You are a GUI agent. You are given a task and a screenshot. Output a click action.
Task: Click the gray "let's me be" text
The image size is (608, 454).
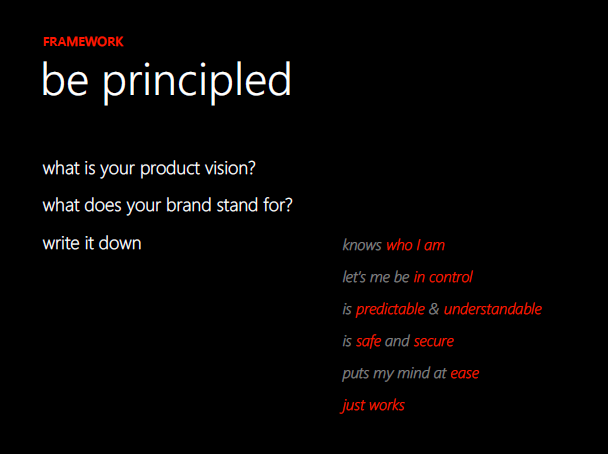pyautogui.click(x=376, y=277)
